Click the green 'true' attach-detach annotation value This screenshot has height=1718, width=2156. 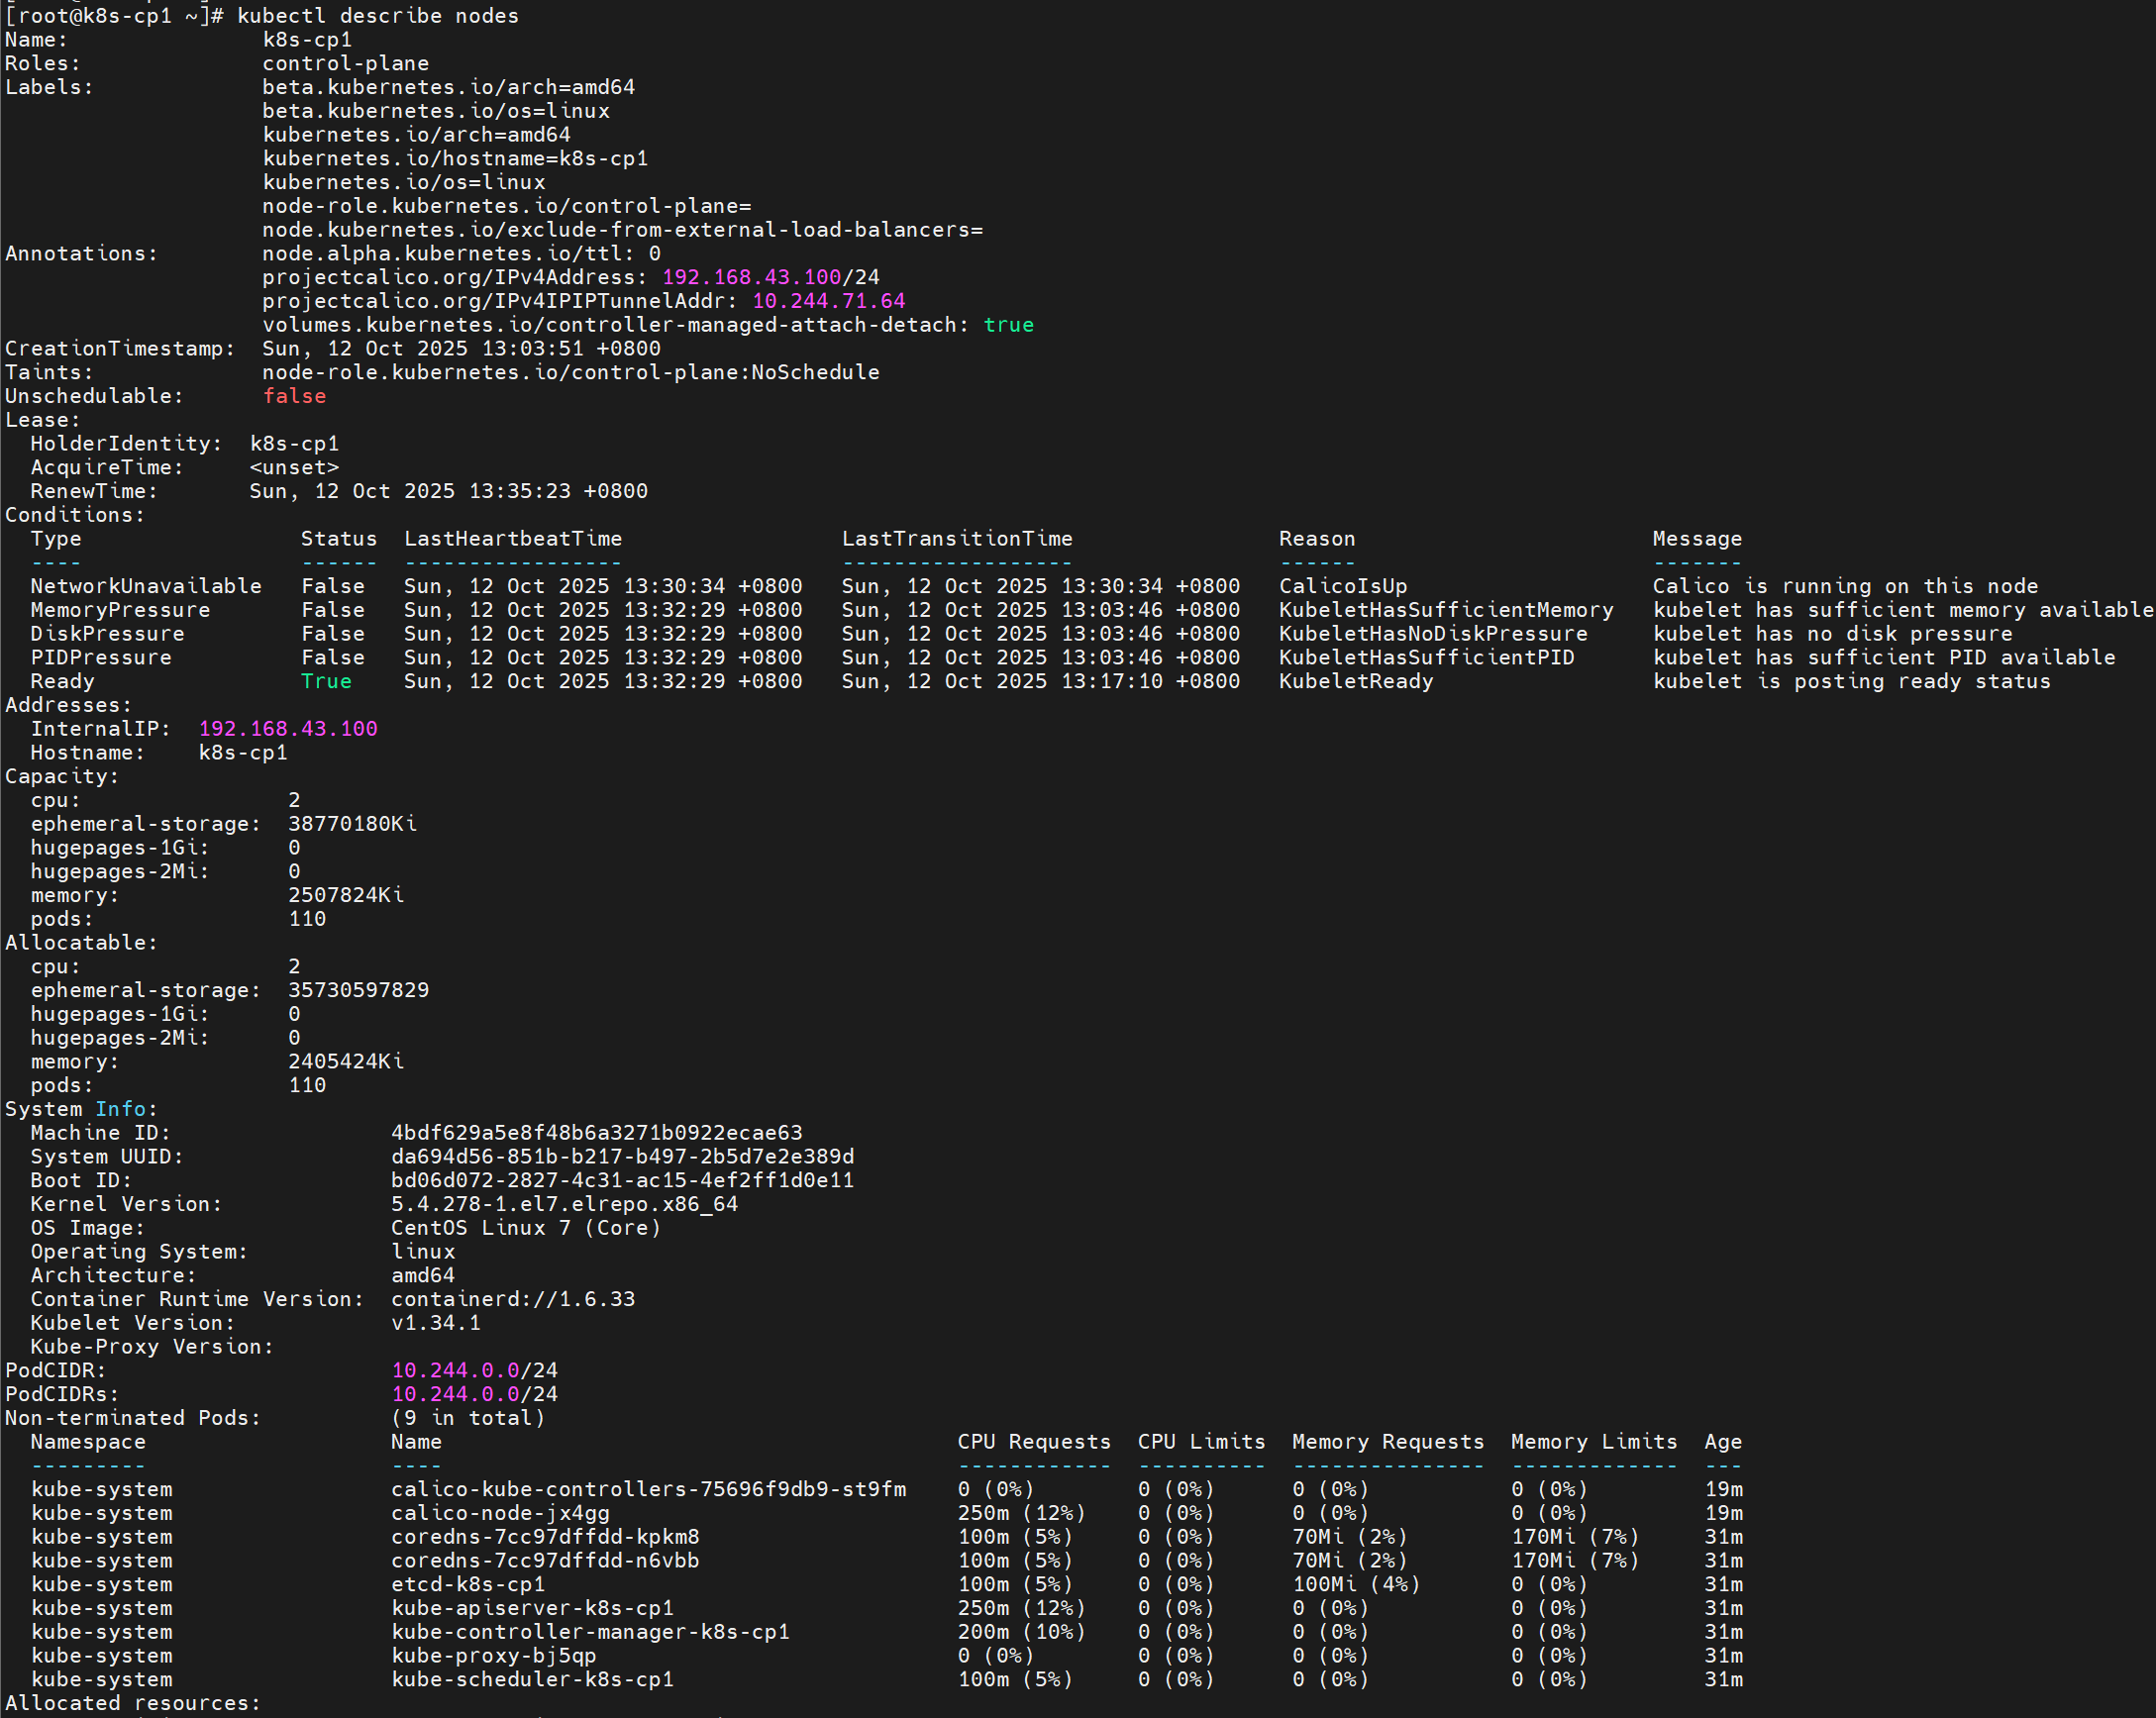click(x=1008, y=325)
